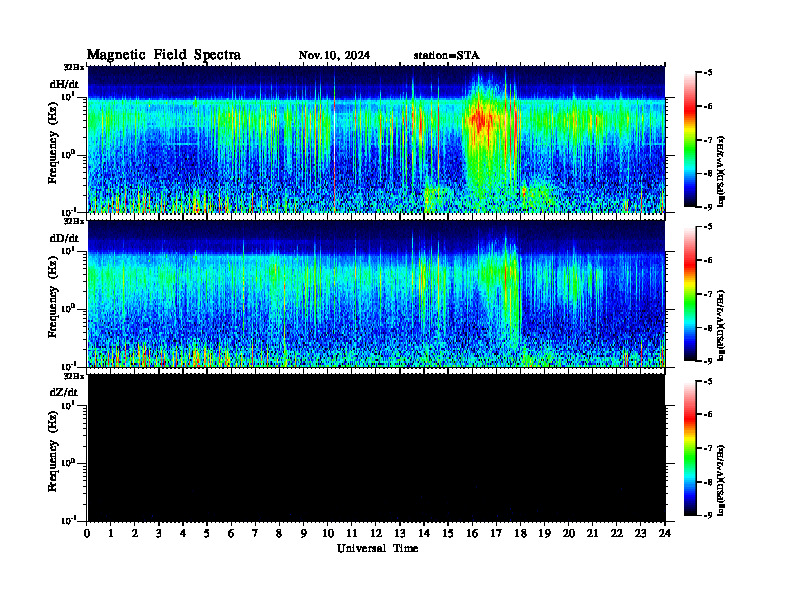This screenshot has width=792, height=612.
Task: Click hour tick "1" on the time axis
Action: click(111, 534)
